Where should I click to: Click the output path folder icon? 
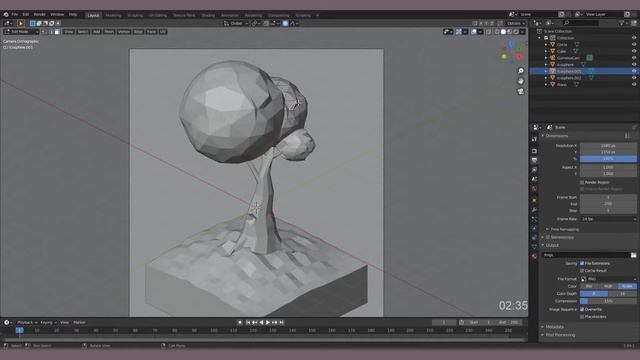[633, 255]
